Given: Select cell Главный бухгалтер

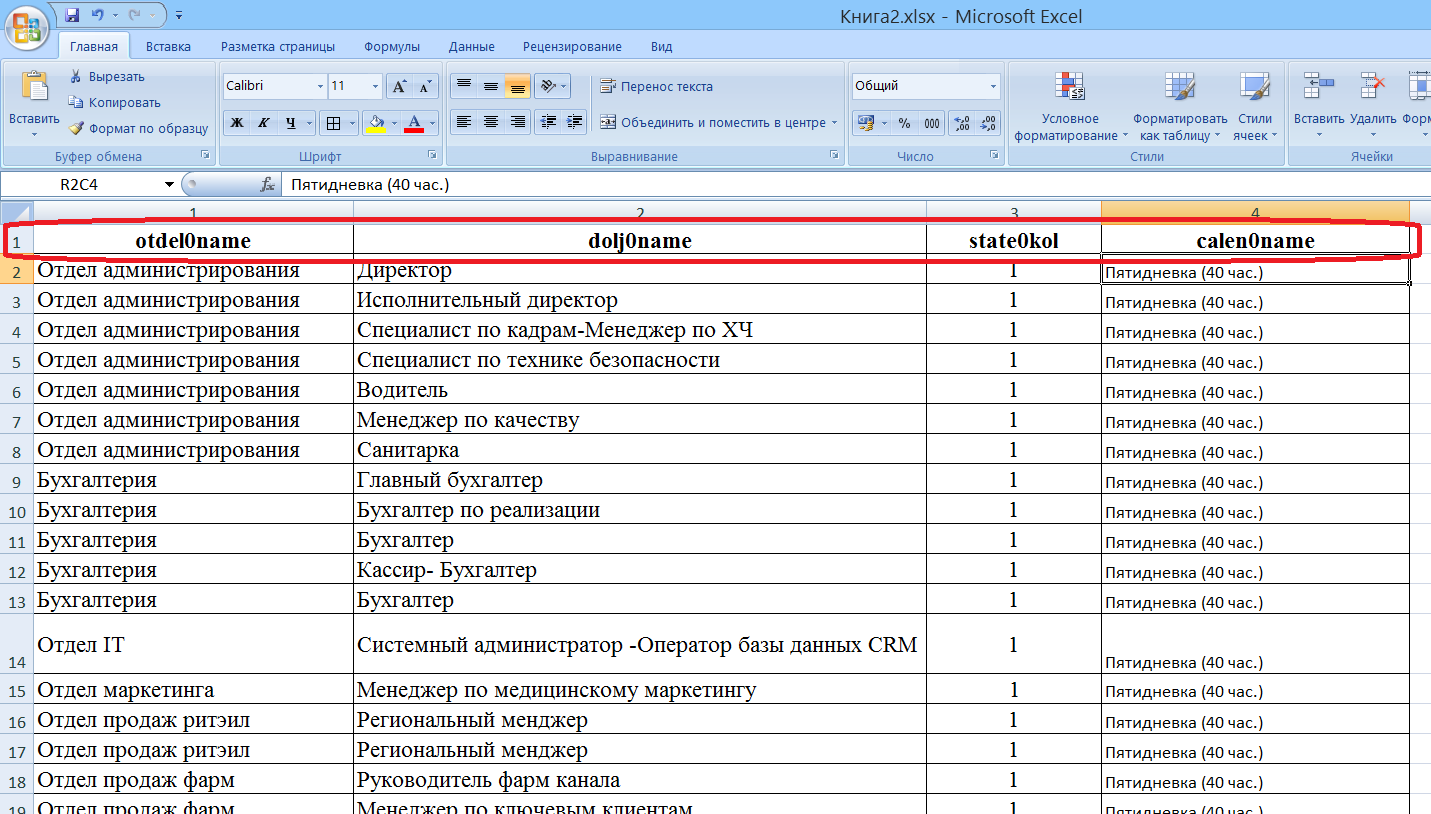Looking at the screenshot, I should 640,480.
